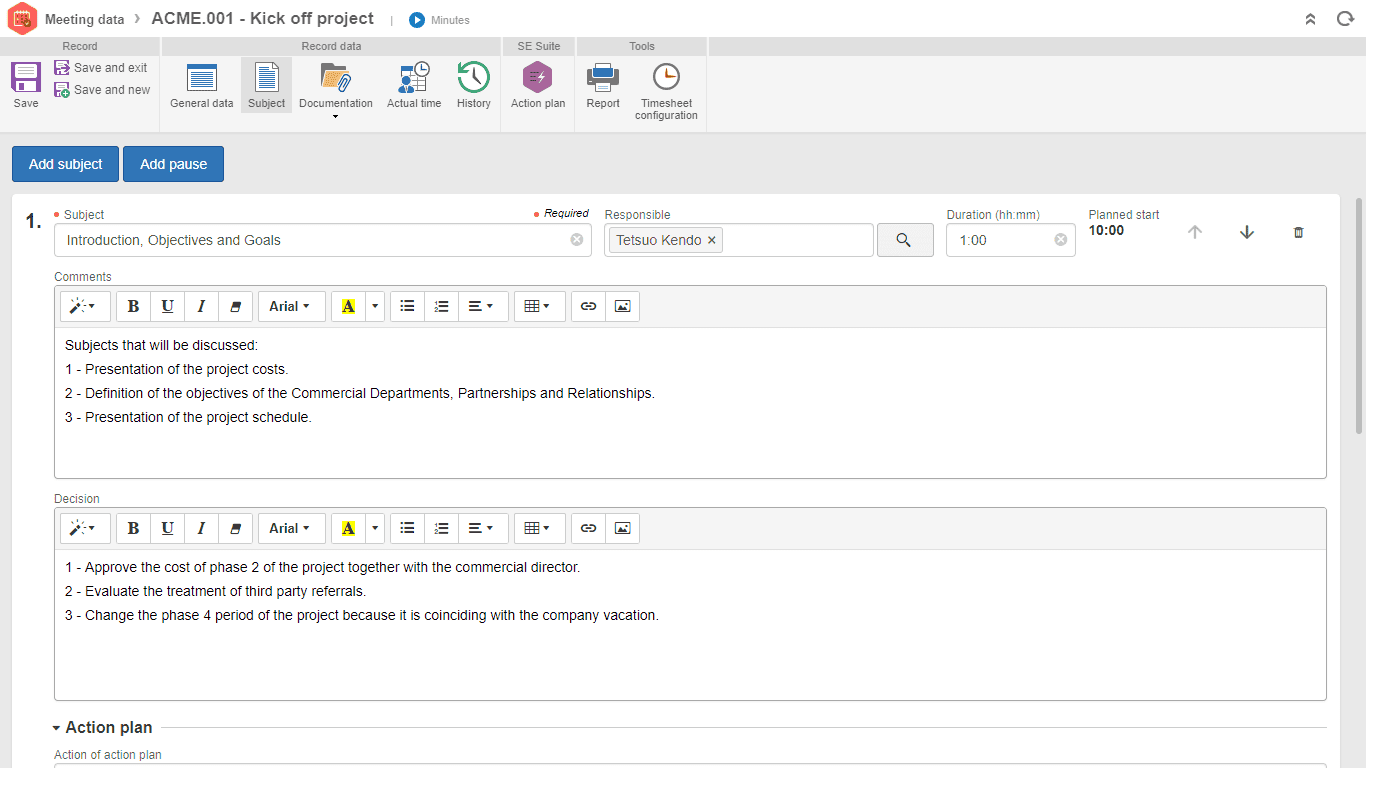Insert image in Comments editor

point(622,306)
